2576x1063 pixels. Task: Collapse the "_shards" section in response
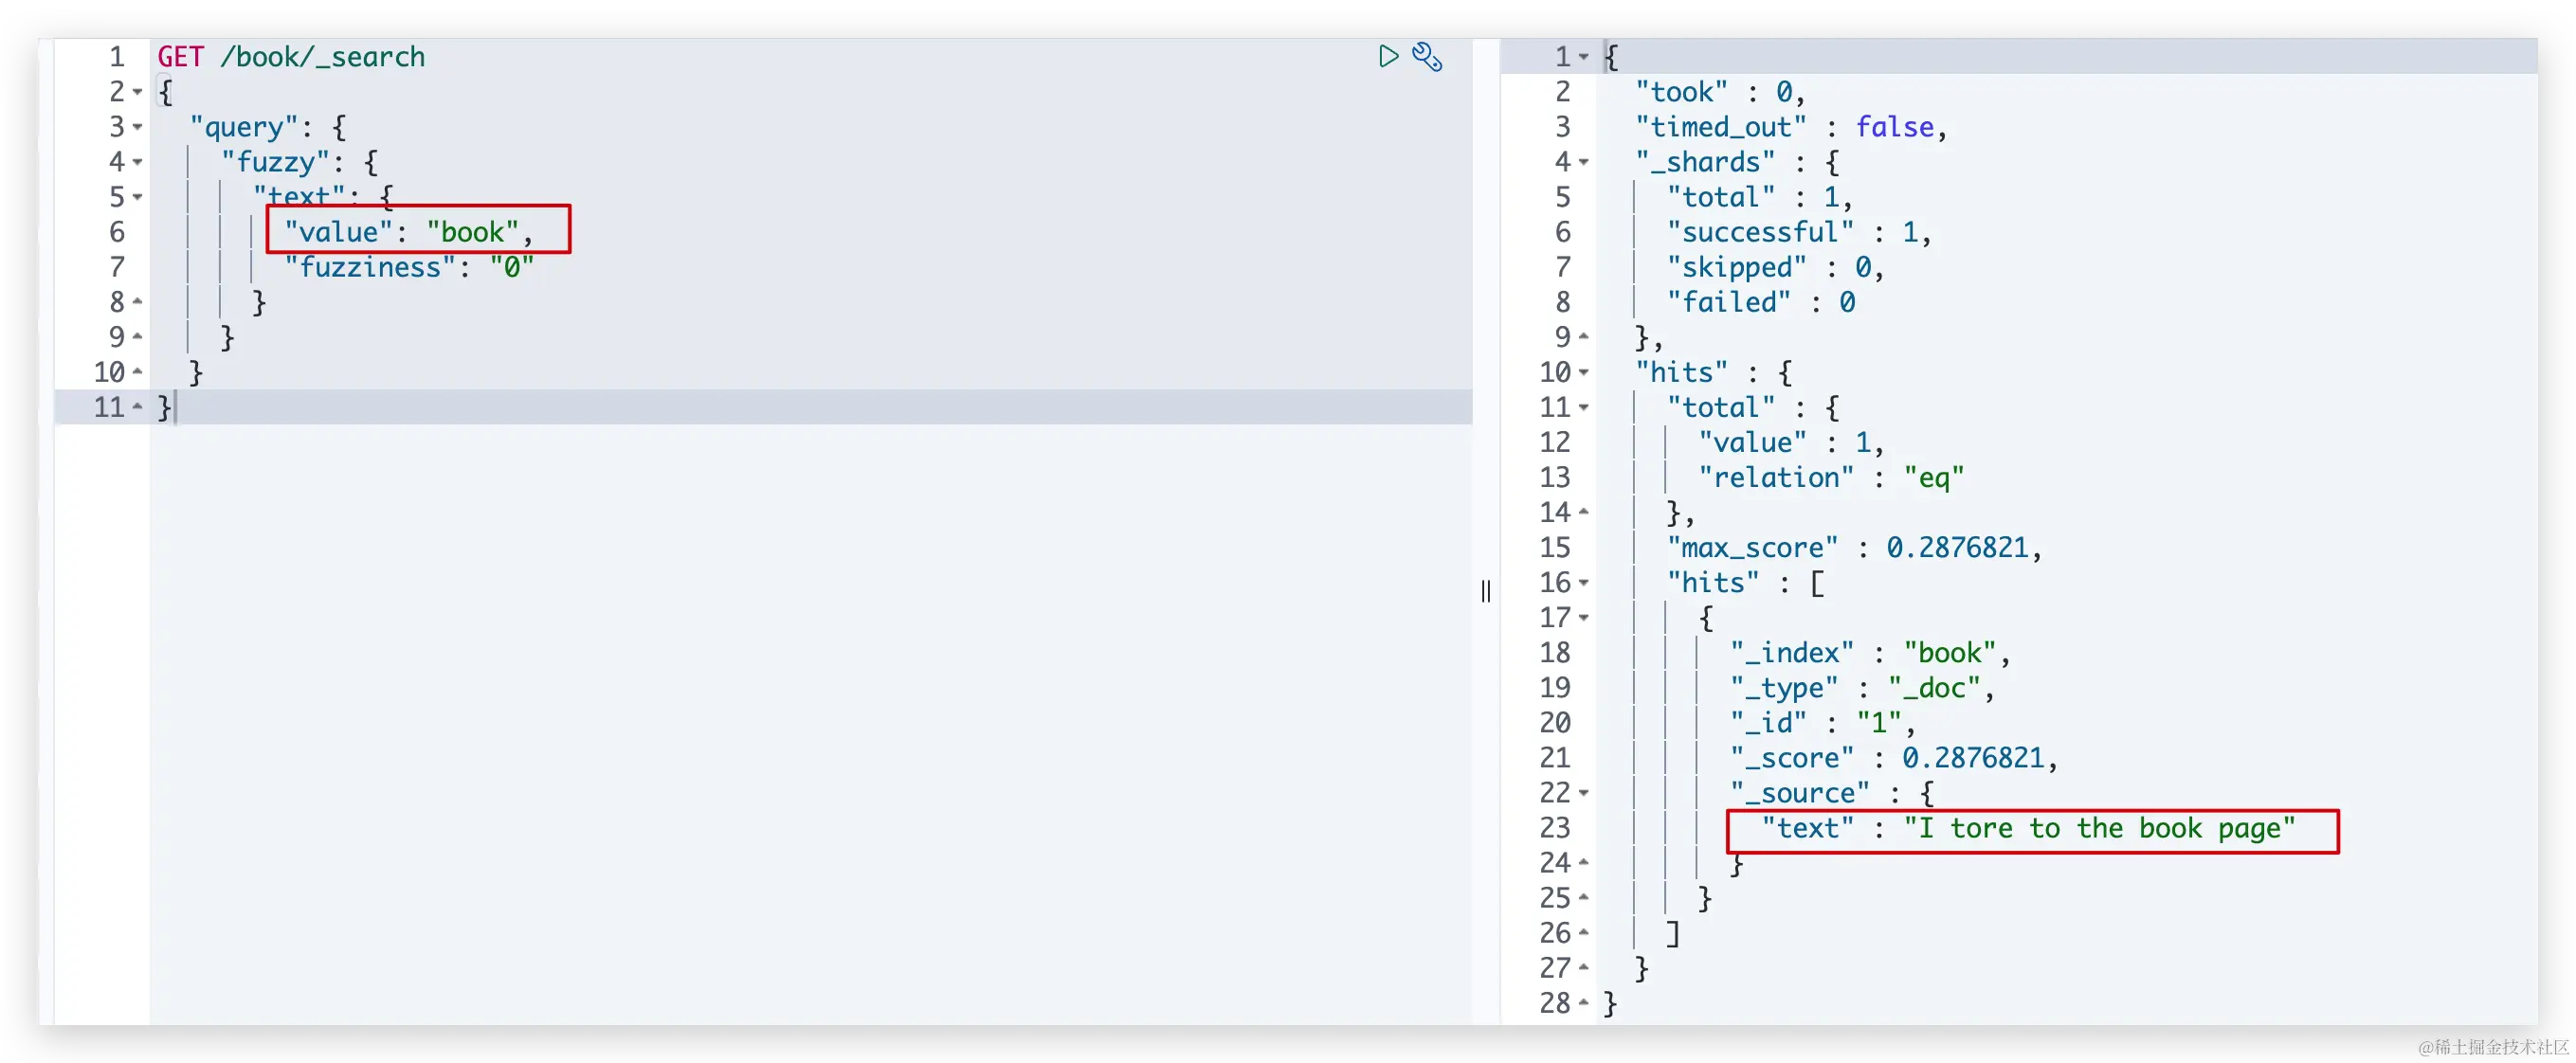pyautogui.click(x=1584, y=162)
